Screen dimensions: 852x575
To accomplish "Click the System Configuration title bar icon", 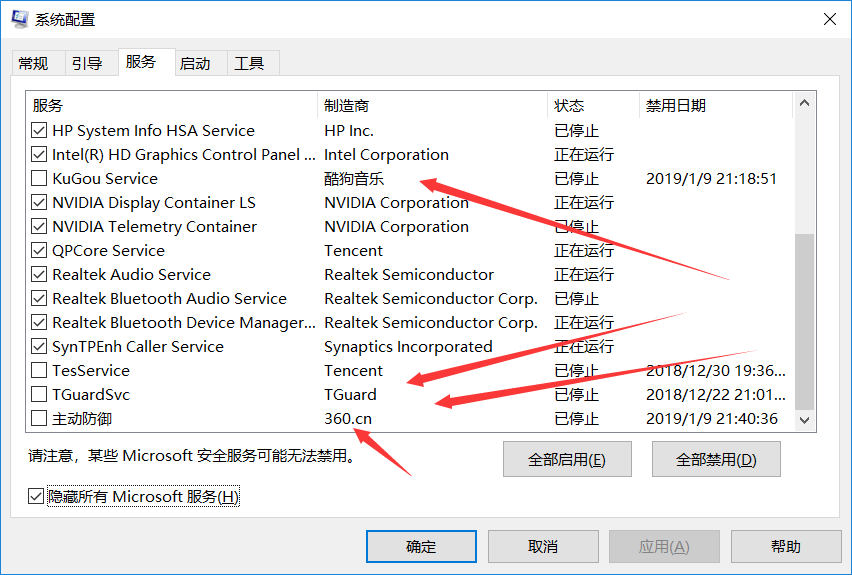I will [x=20, y=19].
